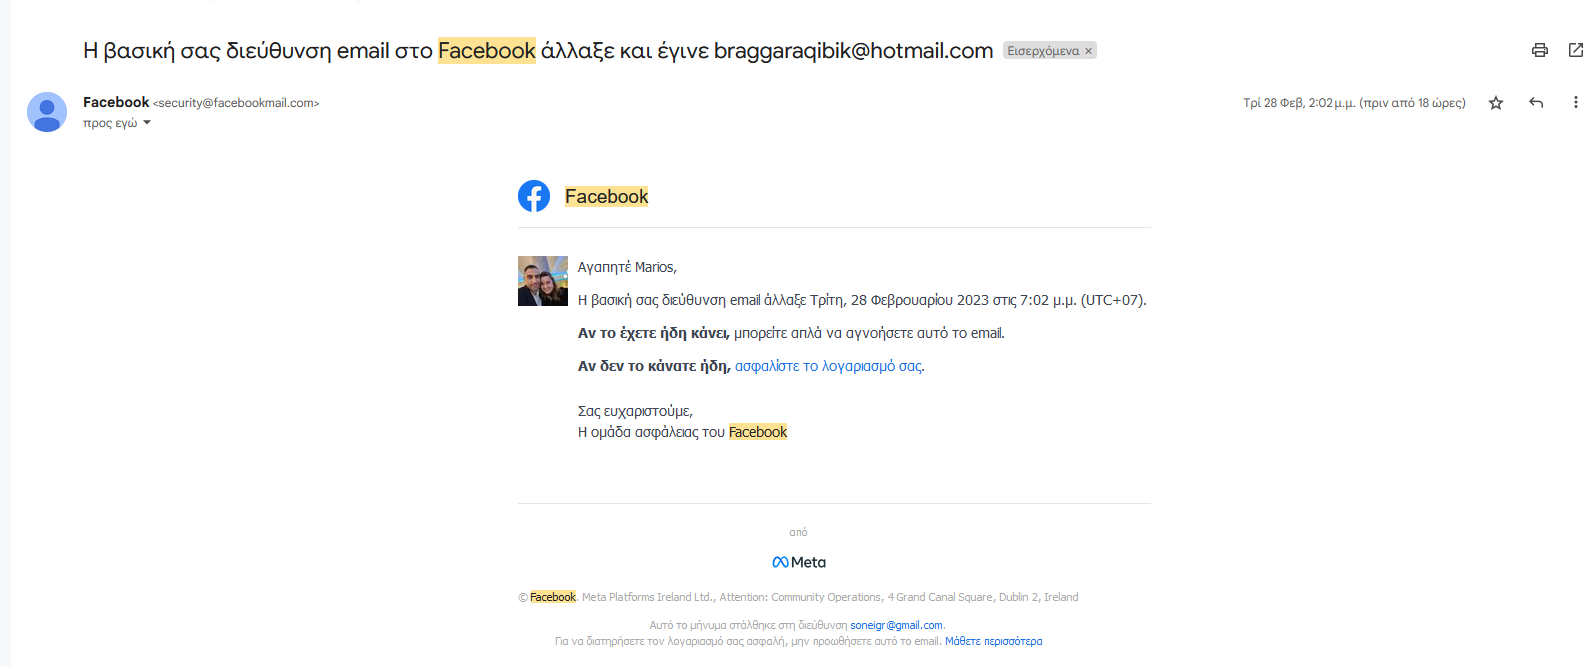This screenshot has height=666, width=1583.
Task: Star this Facebook email
Action: click(1496, 103)
